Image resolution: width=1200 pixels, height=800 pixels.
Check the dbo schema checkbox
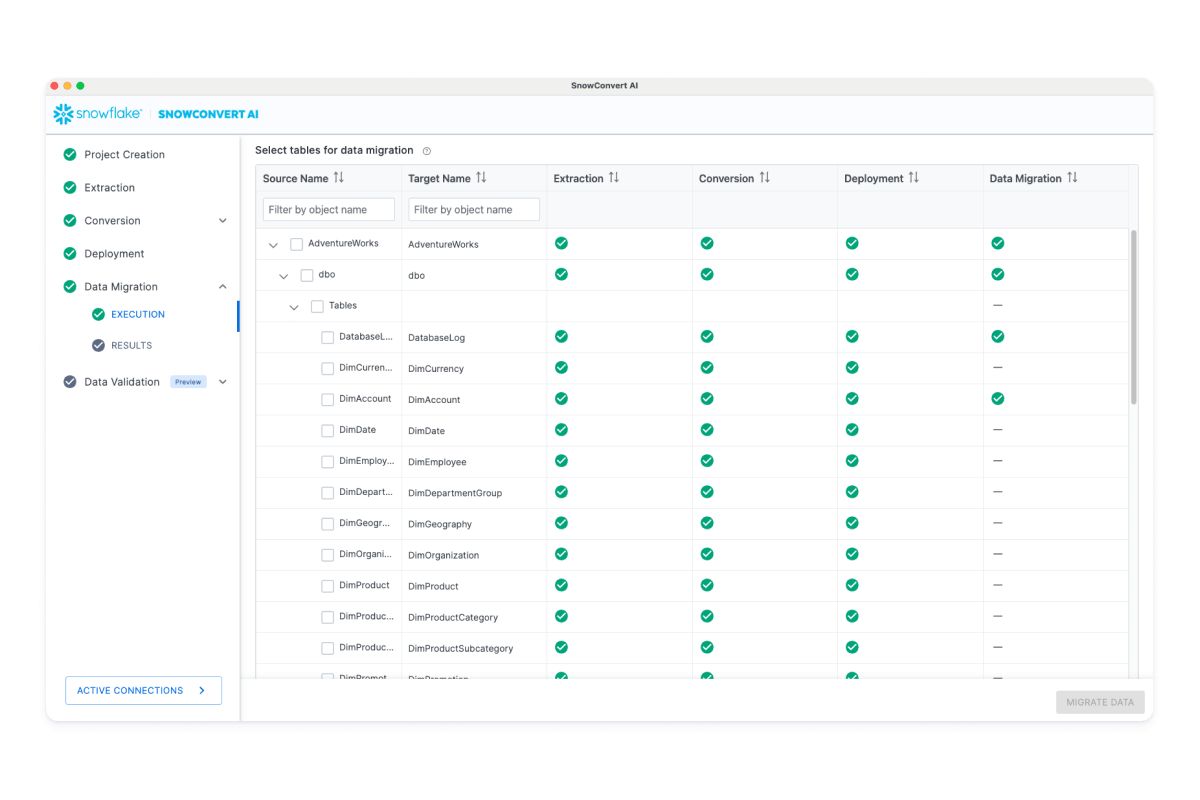[x=307, y=275]
